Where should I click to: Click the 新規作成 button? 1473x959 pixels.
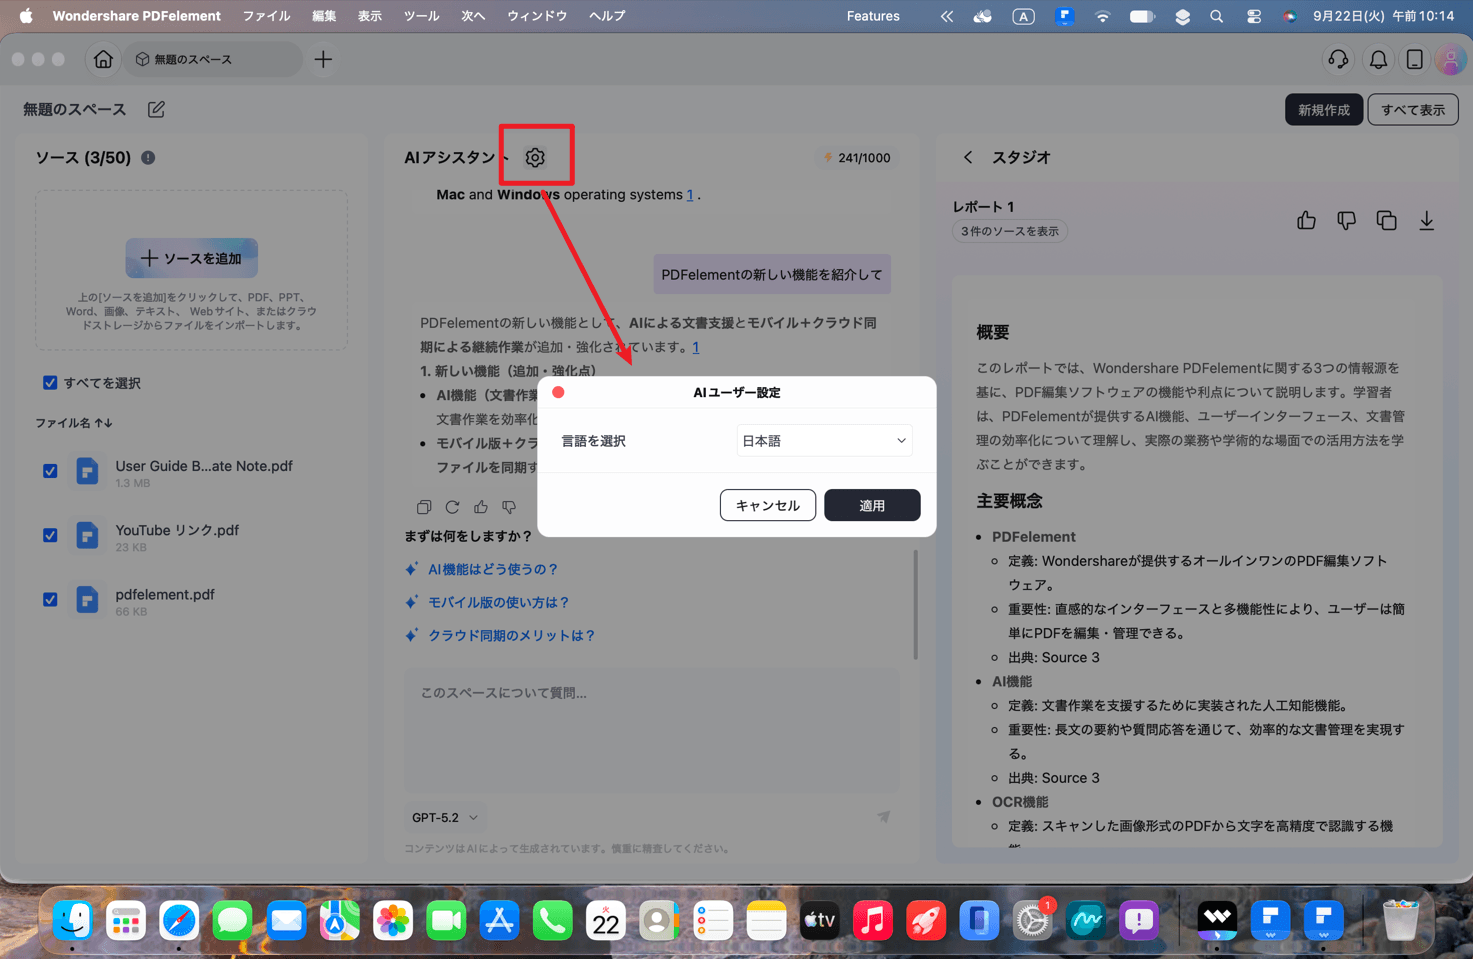click(x=1323, y=109)
